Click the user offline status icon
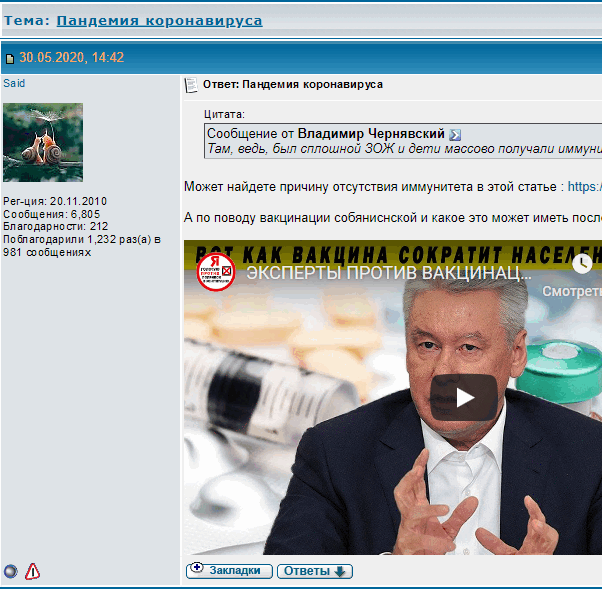The height and width of the screenshot is (589, 602). point(11,572)
